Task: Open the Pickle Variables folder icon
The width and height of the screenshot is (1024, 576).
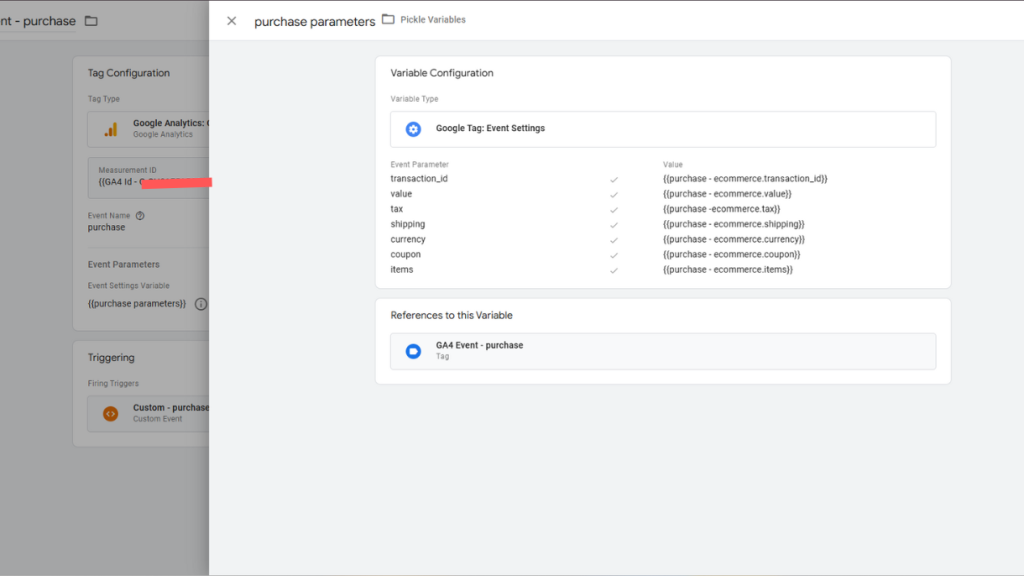Action: coord(388,20)
